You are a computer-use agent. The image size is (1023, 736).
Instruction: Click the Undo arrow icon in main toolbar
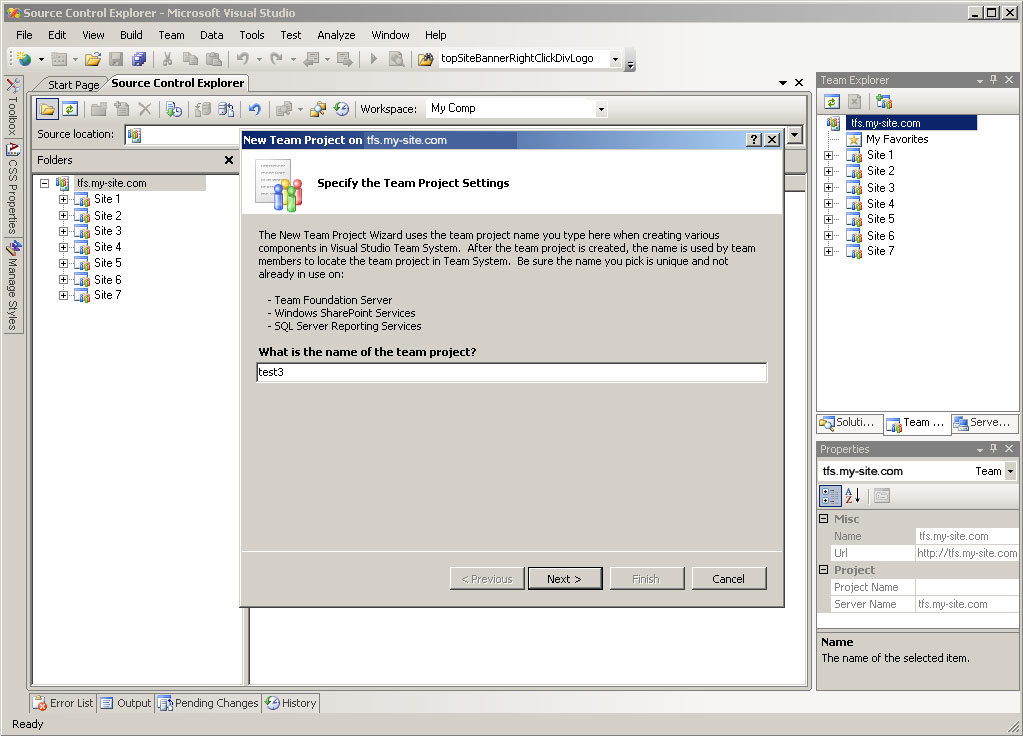pos(243,59)
